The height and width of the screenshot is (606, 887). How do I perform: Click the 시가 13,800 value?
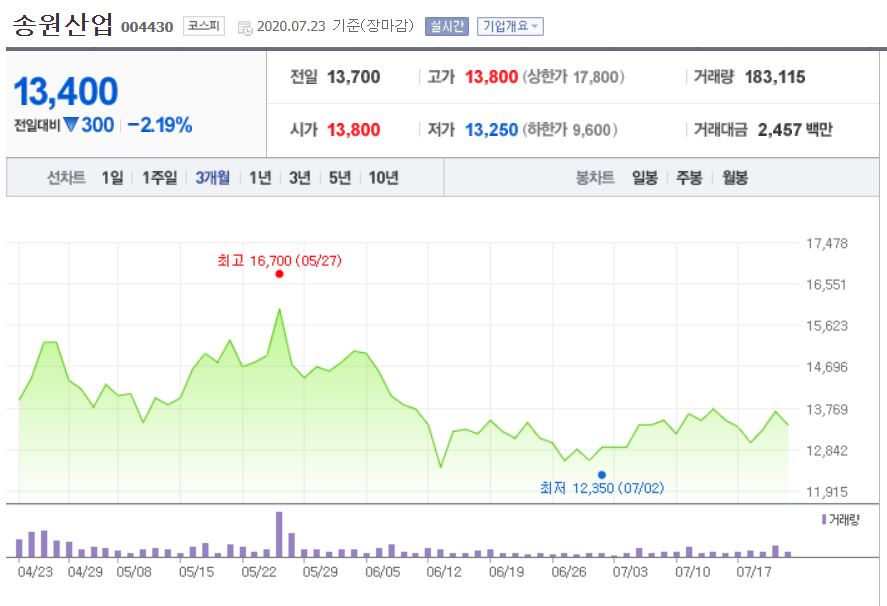tap(354, 130)
